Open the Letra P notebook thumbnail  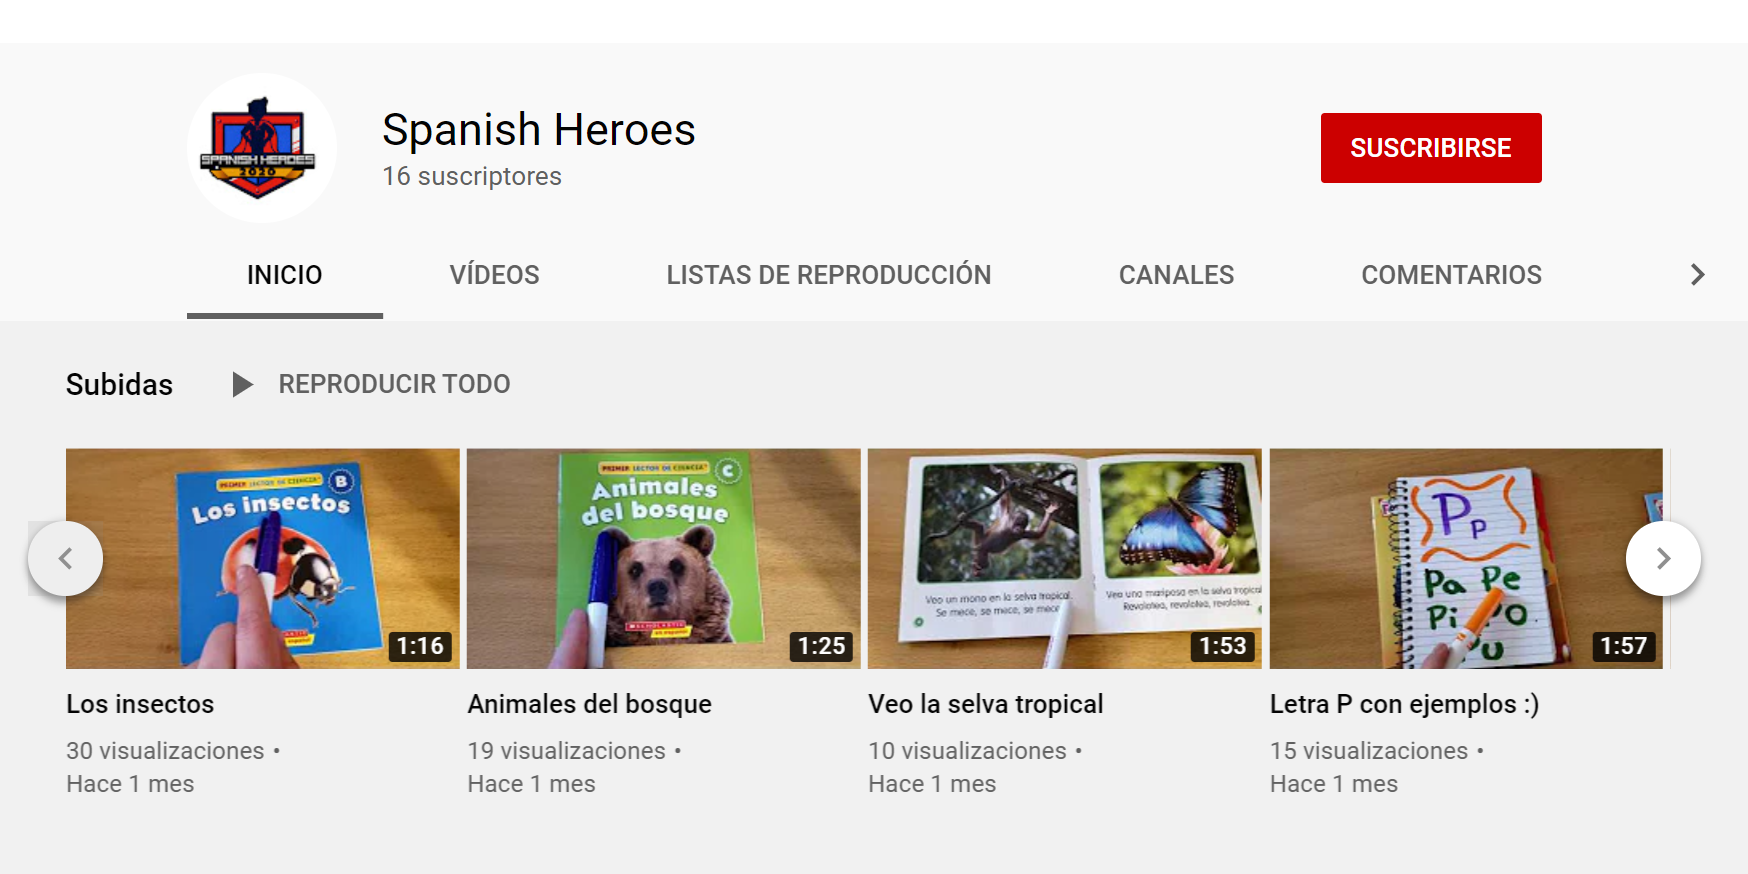coord(1466,558)
